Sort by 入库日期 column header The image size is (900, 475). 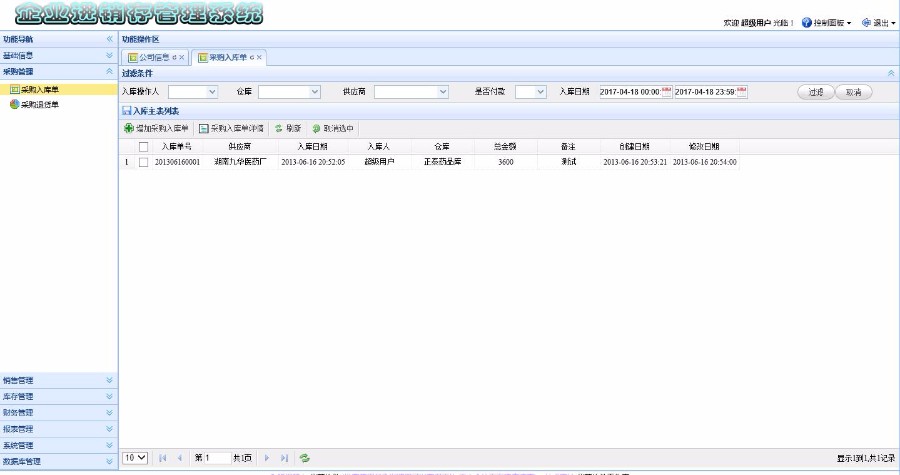coord(313,147)
